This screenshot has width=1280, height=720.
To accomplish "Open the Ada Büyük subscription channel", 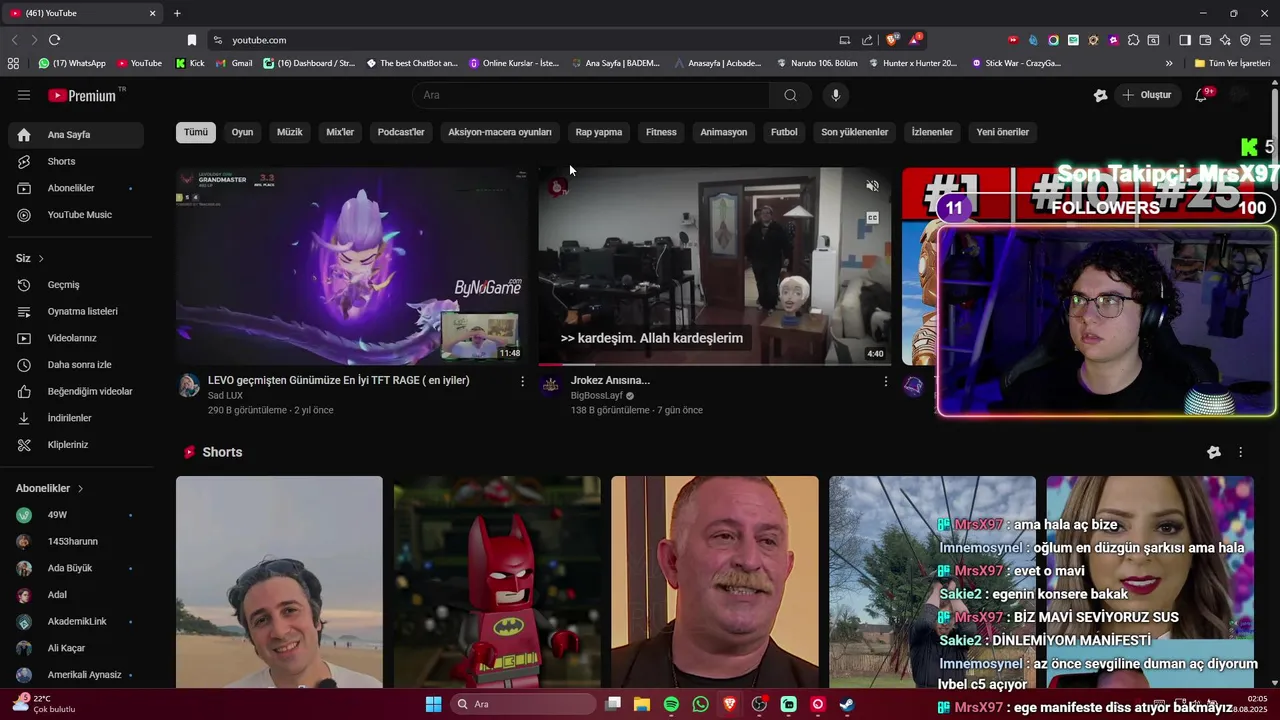I will point(76,568).
